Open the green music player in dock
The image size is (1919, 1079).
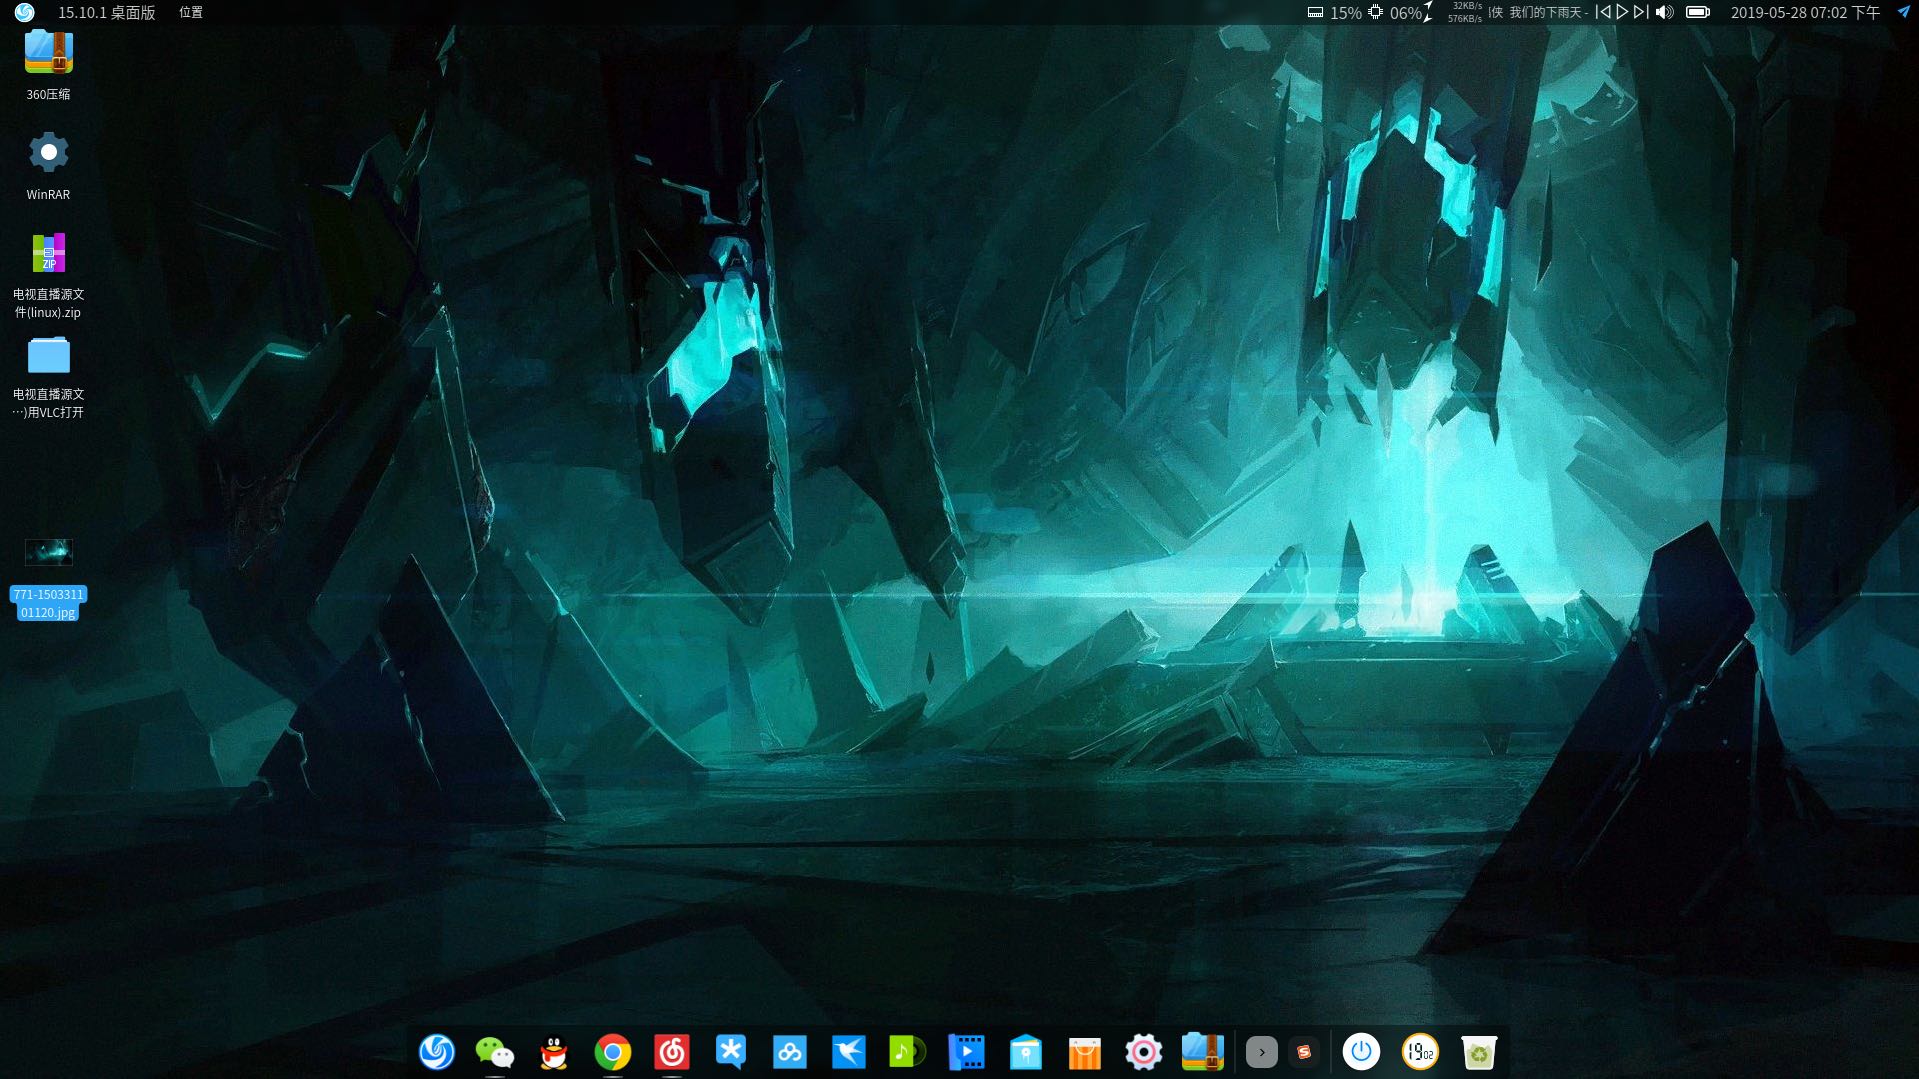point(908,1052)
